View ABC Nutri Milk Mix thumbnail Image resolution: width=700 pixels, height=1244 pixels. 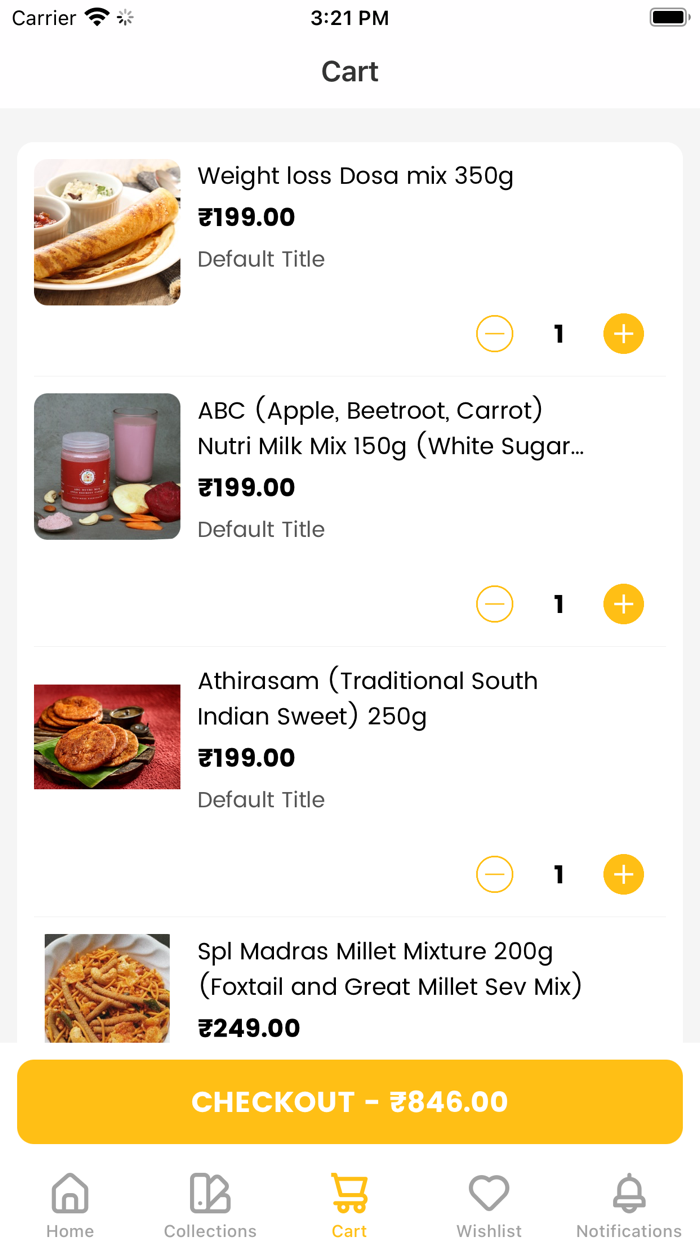coord(107,466)
